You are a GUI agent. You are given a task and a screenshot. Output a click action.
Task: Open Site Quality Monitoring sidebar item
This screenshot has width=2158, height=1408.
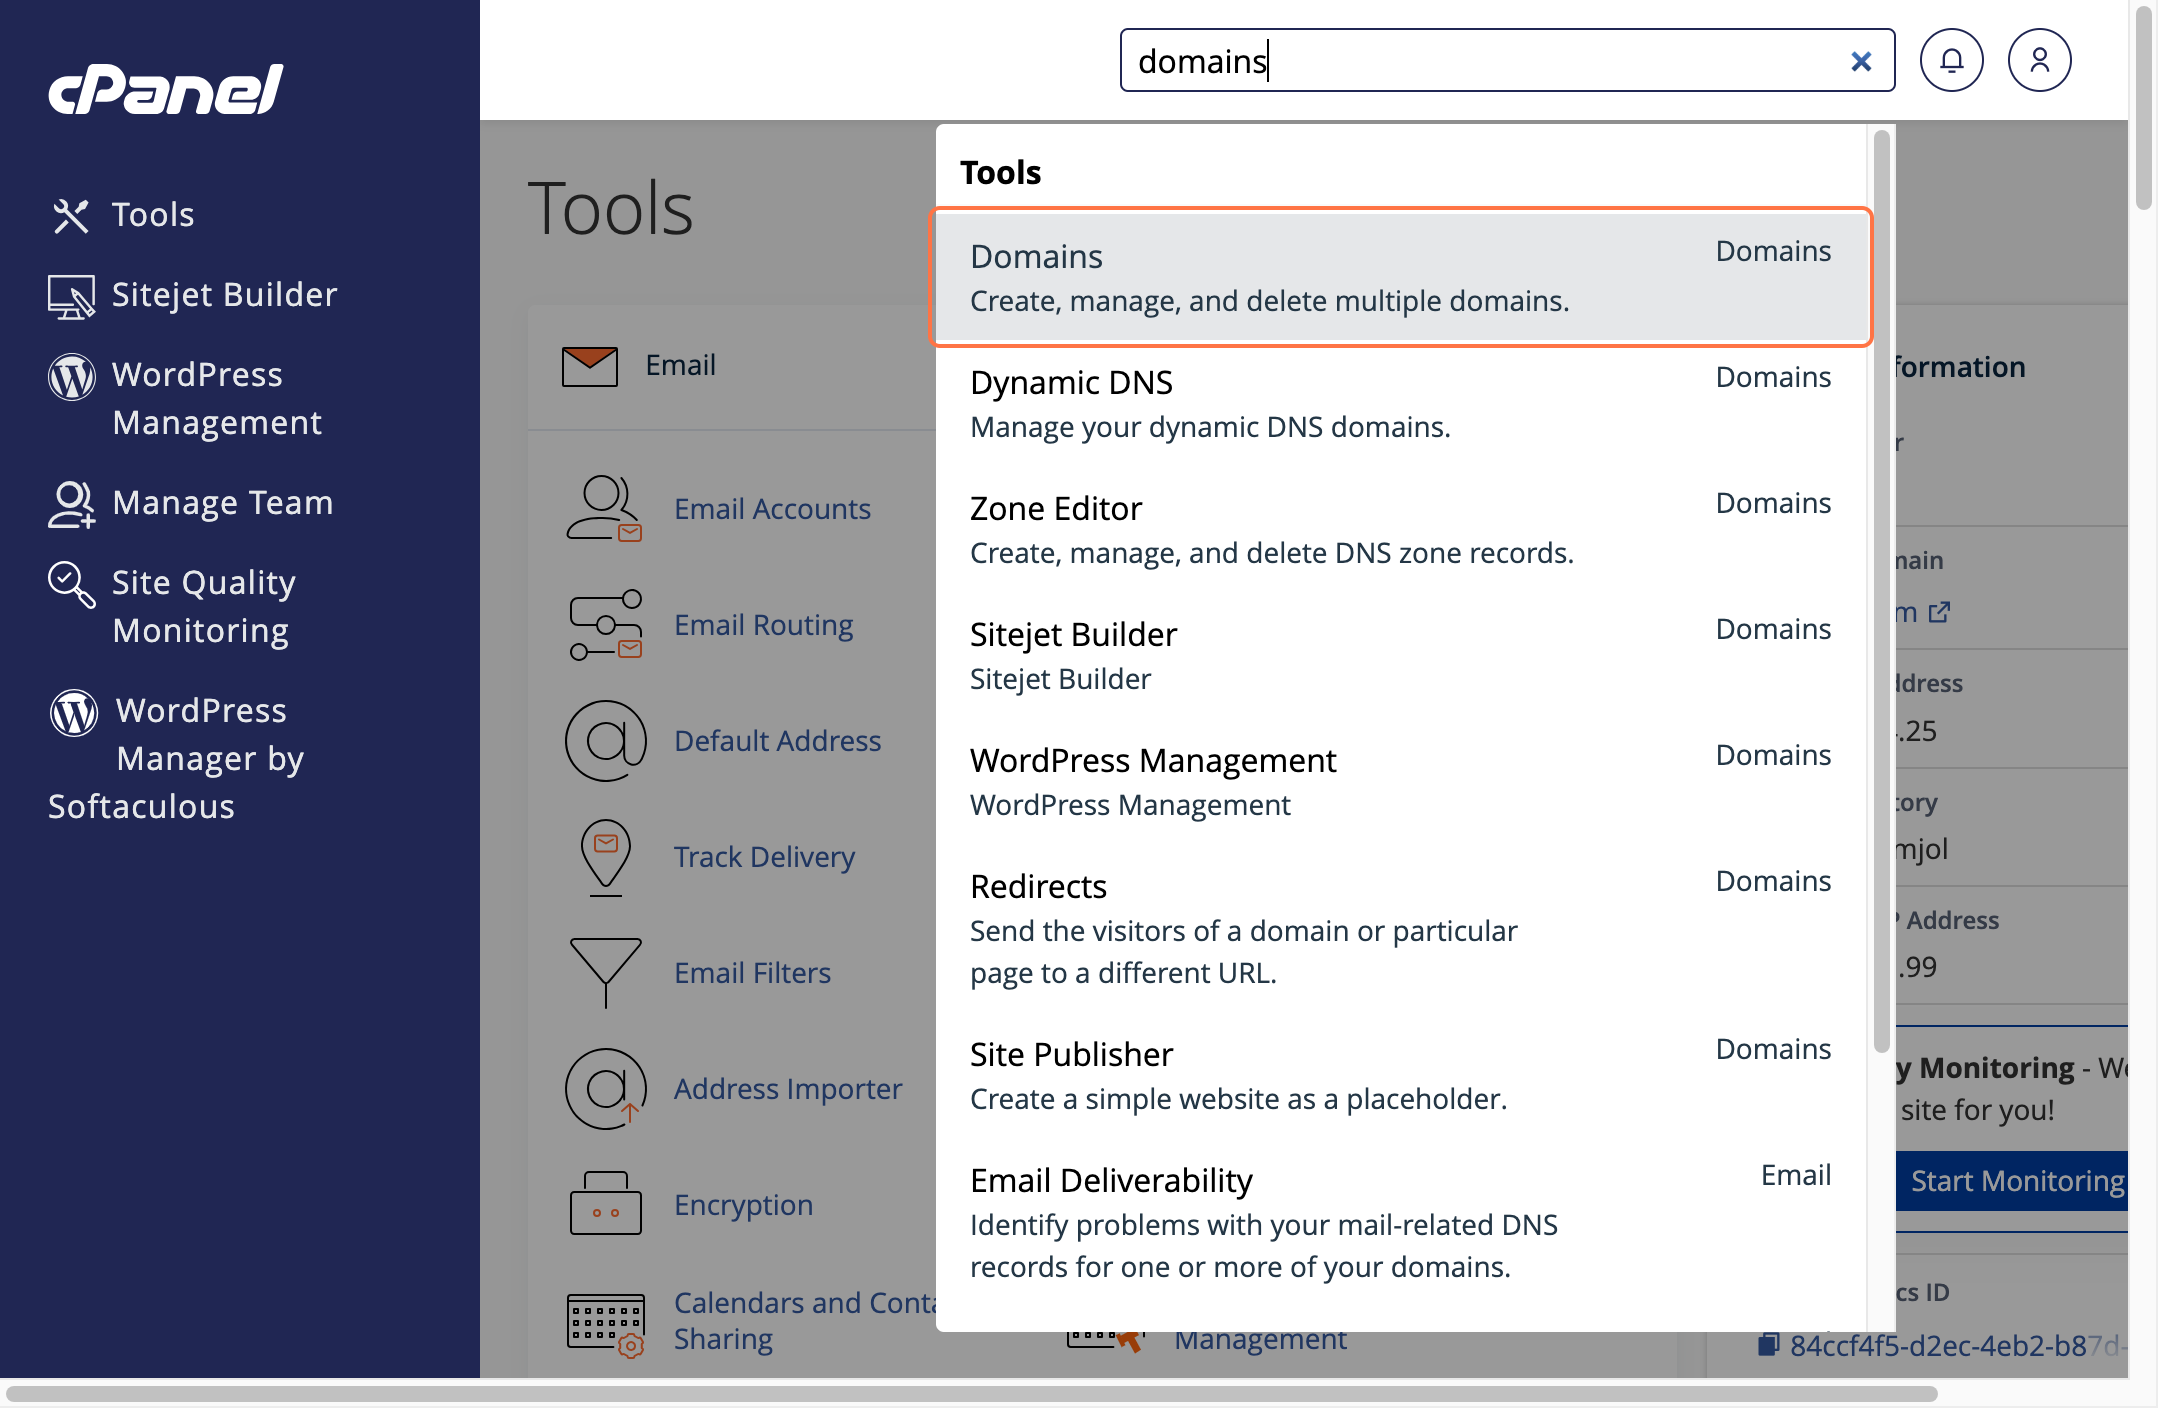pos(203,606)
